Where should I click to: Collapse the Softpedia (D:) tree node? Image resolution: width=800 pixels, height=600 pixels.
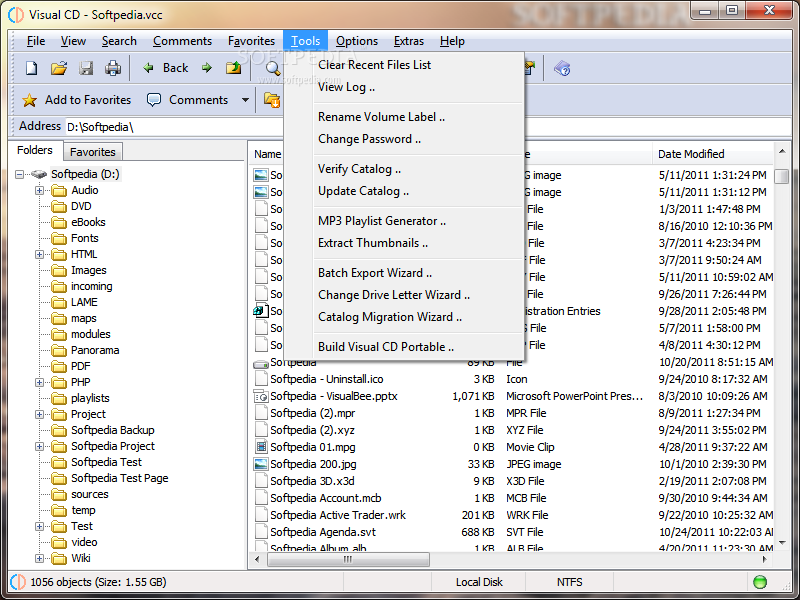pos(19,174)
